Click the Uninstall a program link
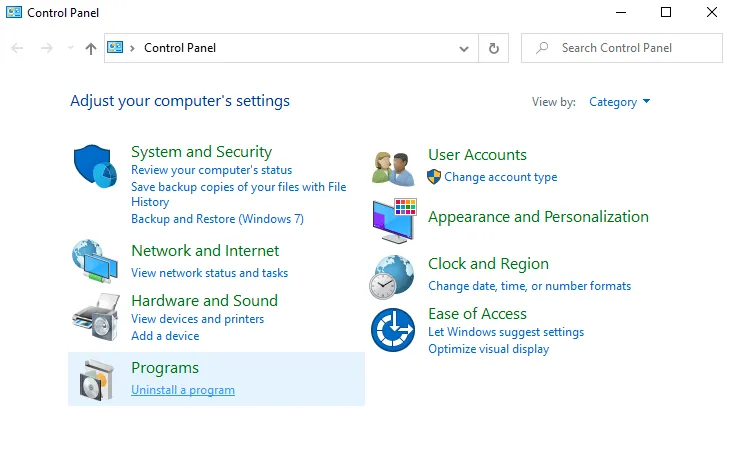 click(x=183, y=390)
